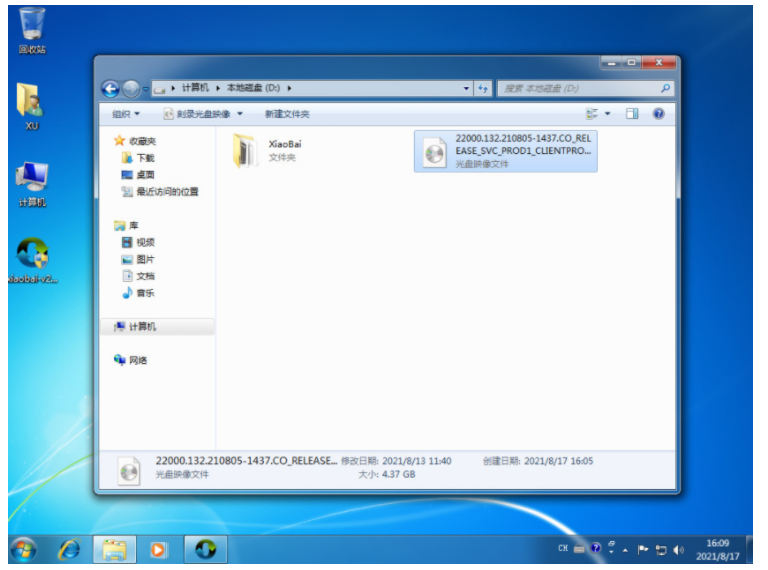This screenshot has height=570, width=768.
Task: Expand the address bar history dropdown
Action: pyautogui.click(x=467, y=89)
